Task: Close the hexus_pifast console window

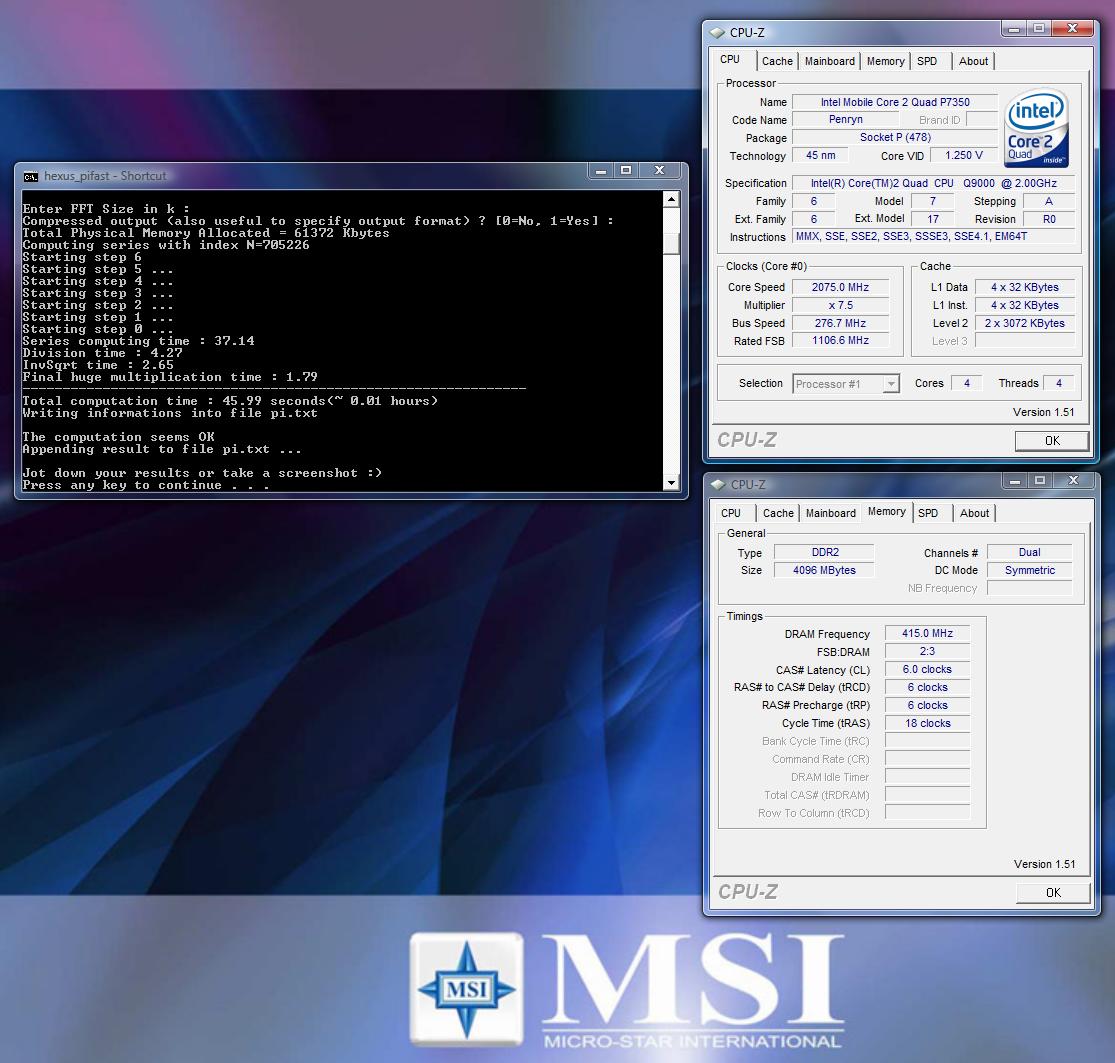Action: click(660, 171)
